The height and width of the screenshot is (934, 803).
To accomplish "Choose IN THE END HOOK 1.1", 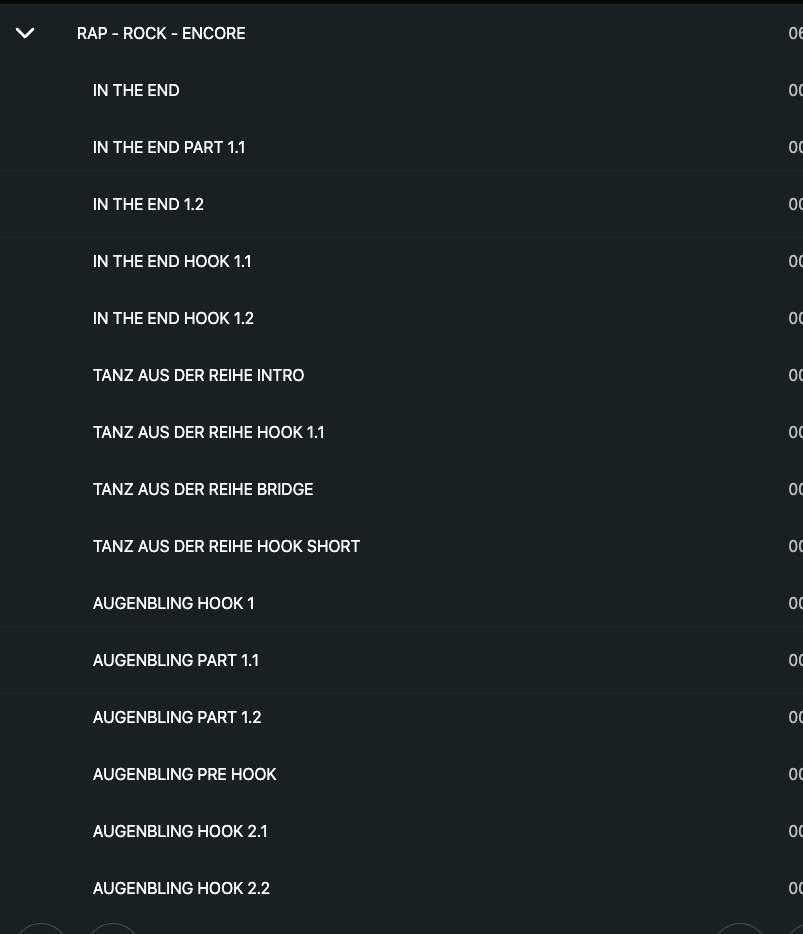I will click(172, 261).
